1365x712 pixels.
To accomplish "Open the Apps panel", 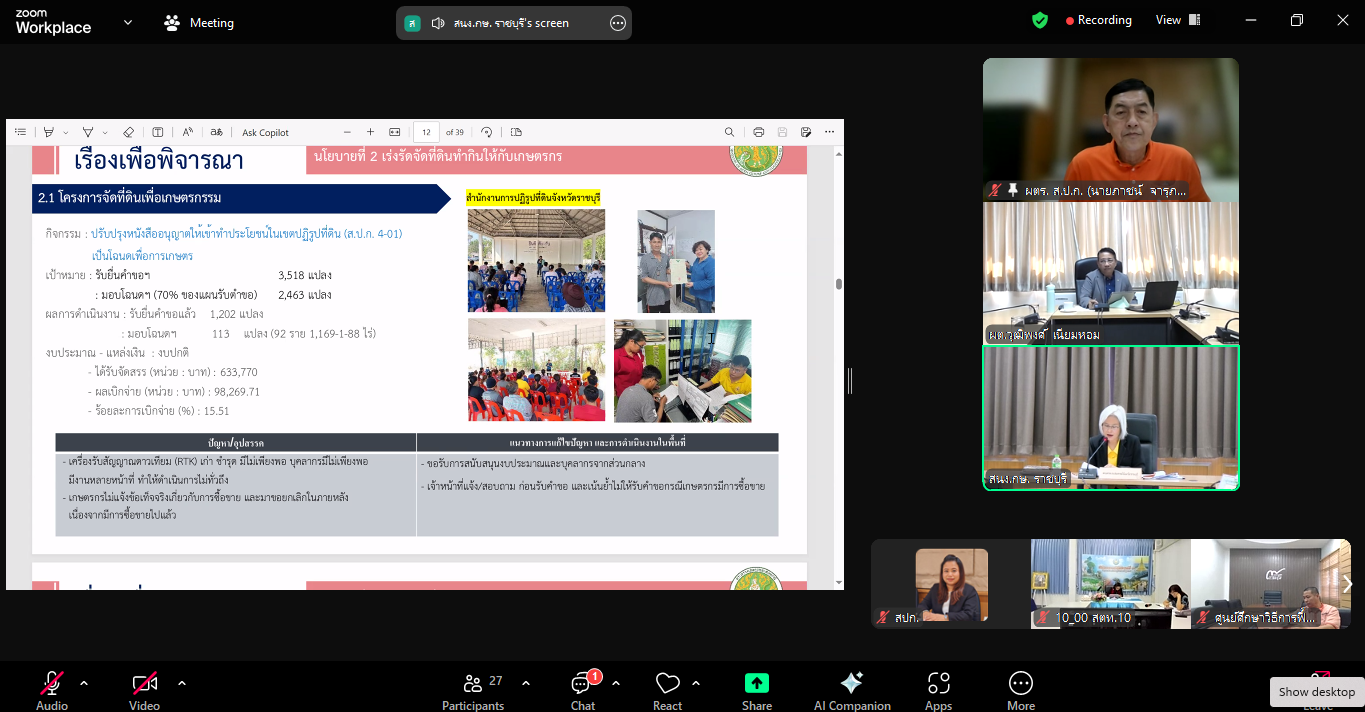I will coord(938,690).
